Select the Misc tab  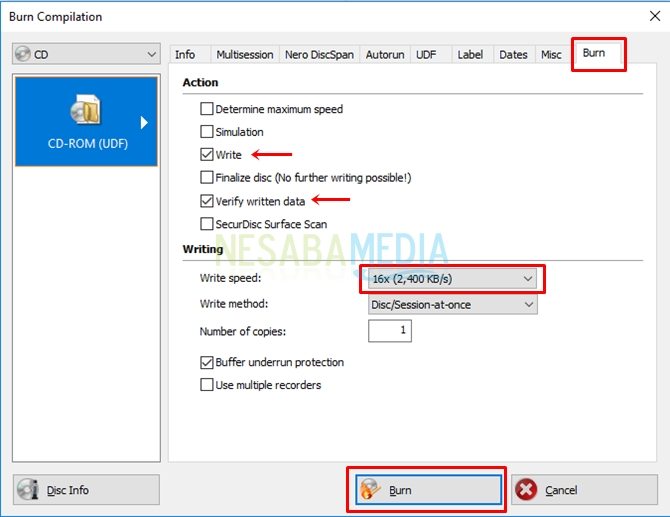(x=551, y=55)
